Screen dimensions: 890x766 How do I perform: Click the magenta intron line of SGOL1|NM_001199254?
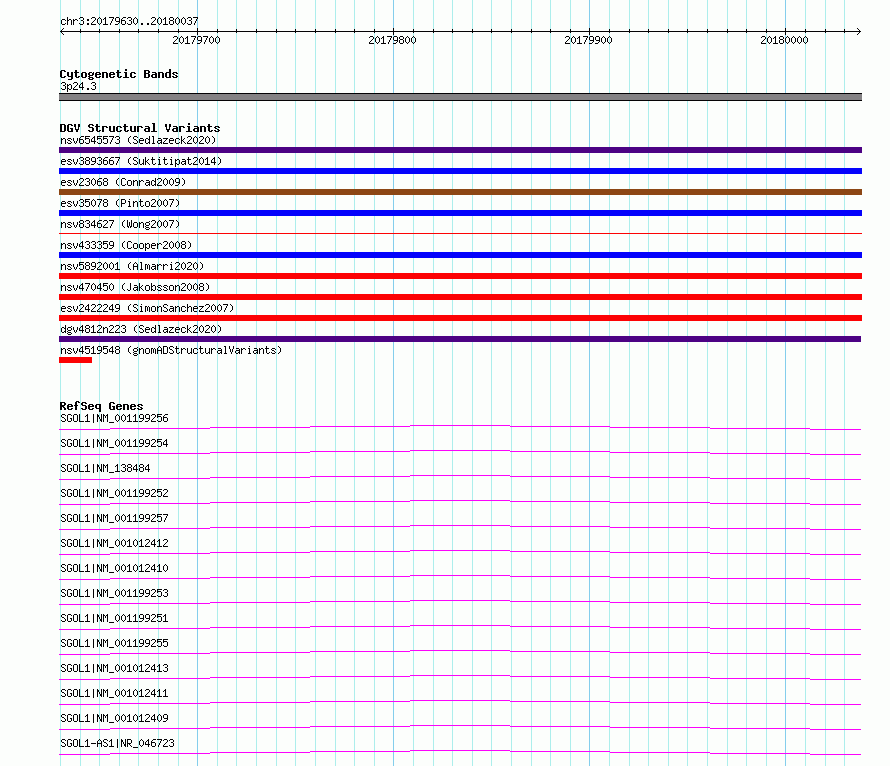(x=460, y=452)
